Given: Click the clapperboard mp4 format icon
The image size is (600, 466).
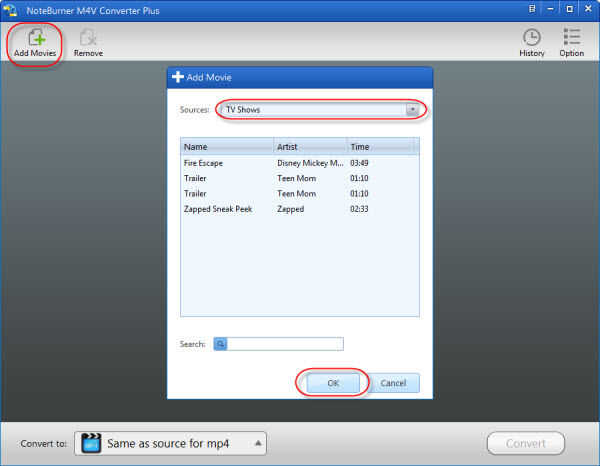Looking at the screenshot, I should [x=91, y=443].
